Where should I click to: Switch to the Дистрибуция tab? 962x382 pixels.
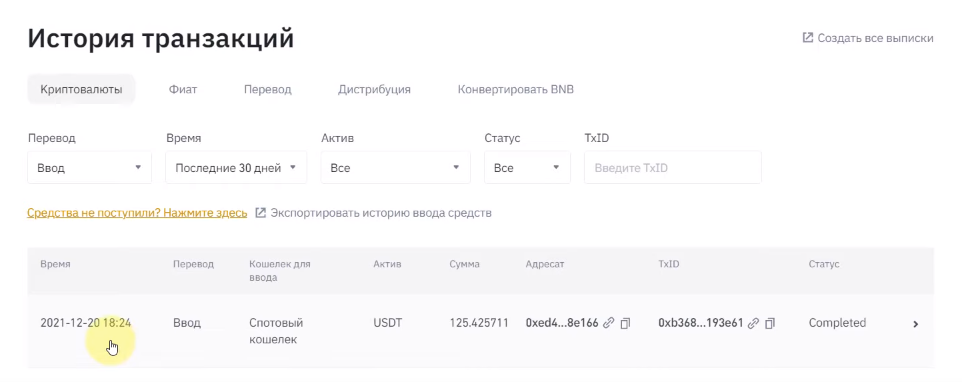(x=374, y=90)
